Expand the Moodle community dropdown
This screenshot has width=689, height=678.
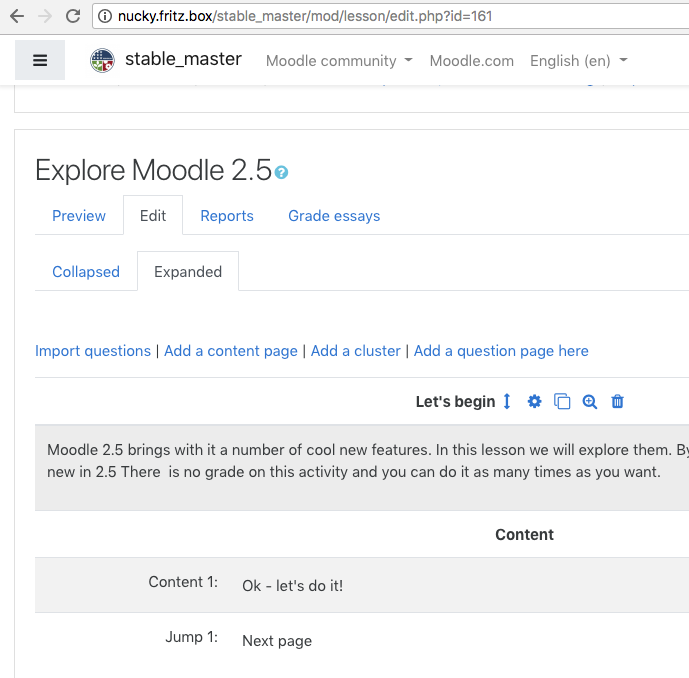[339, 61]
